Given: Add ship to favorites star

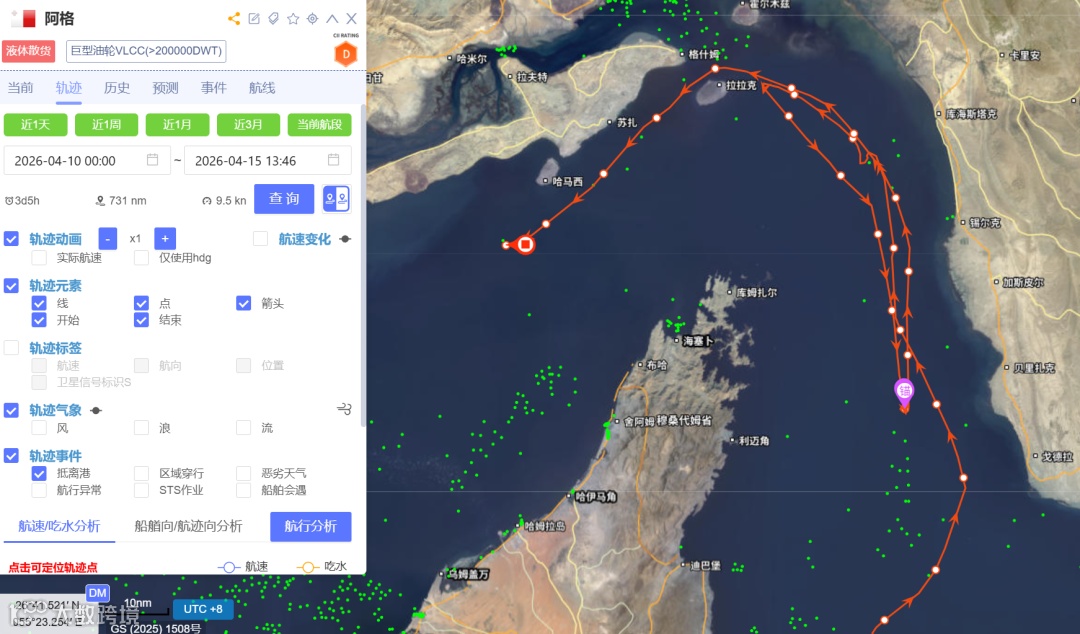Looking at the screenshot, I should 293,19.
